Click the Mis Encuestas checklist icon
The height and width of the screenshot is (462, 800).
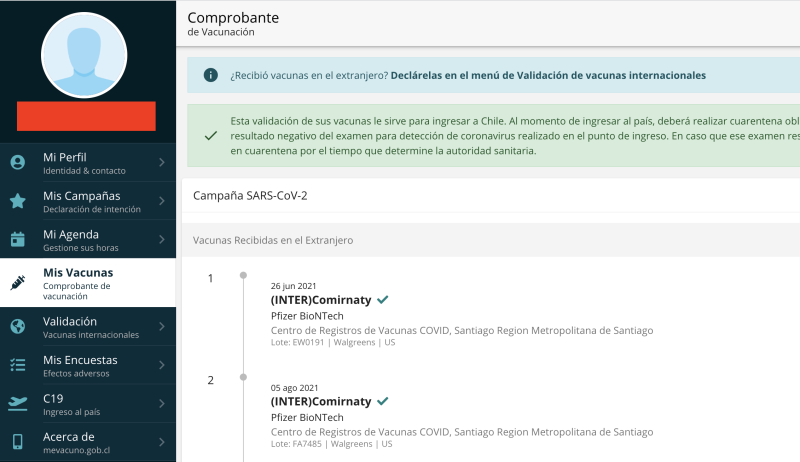click(18, 365)
